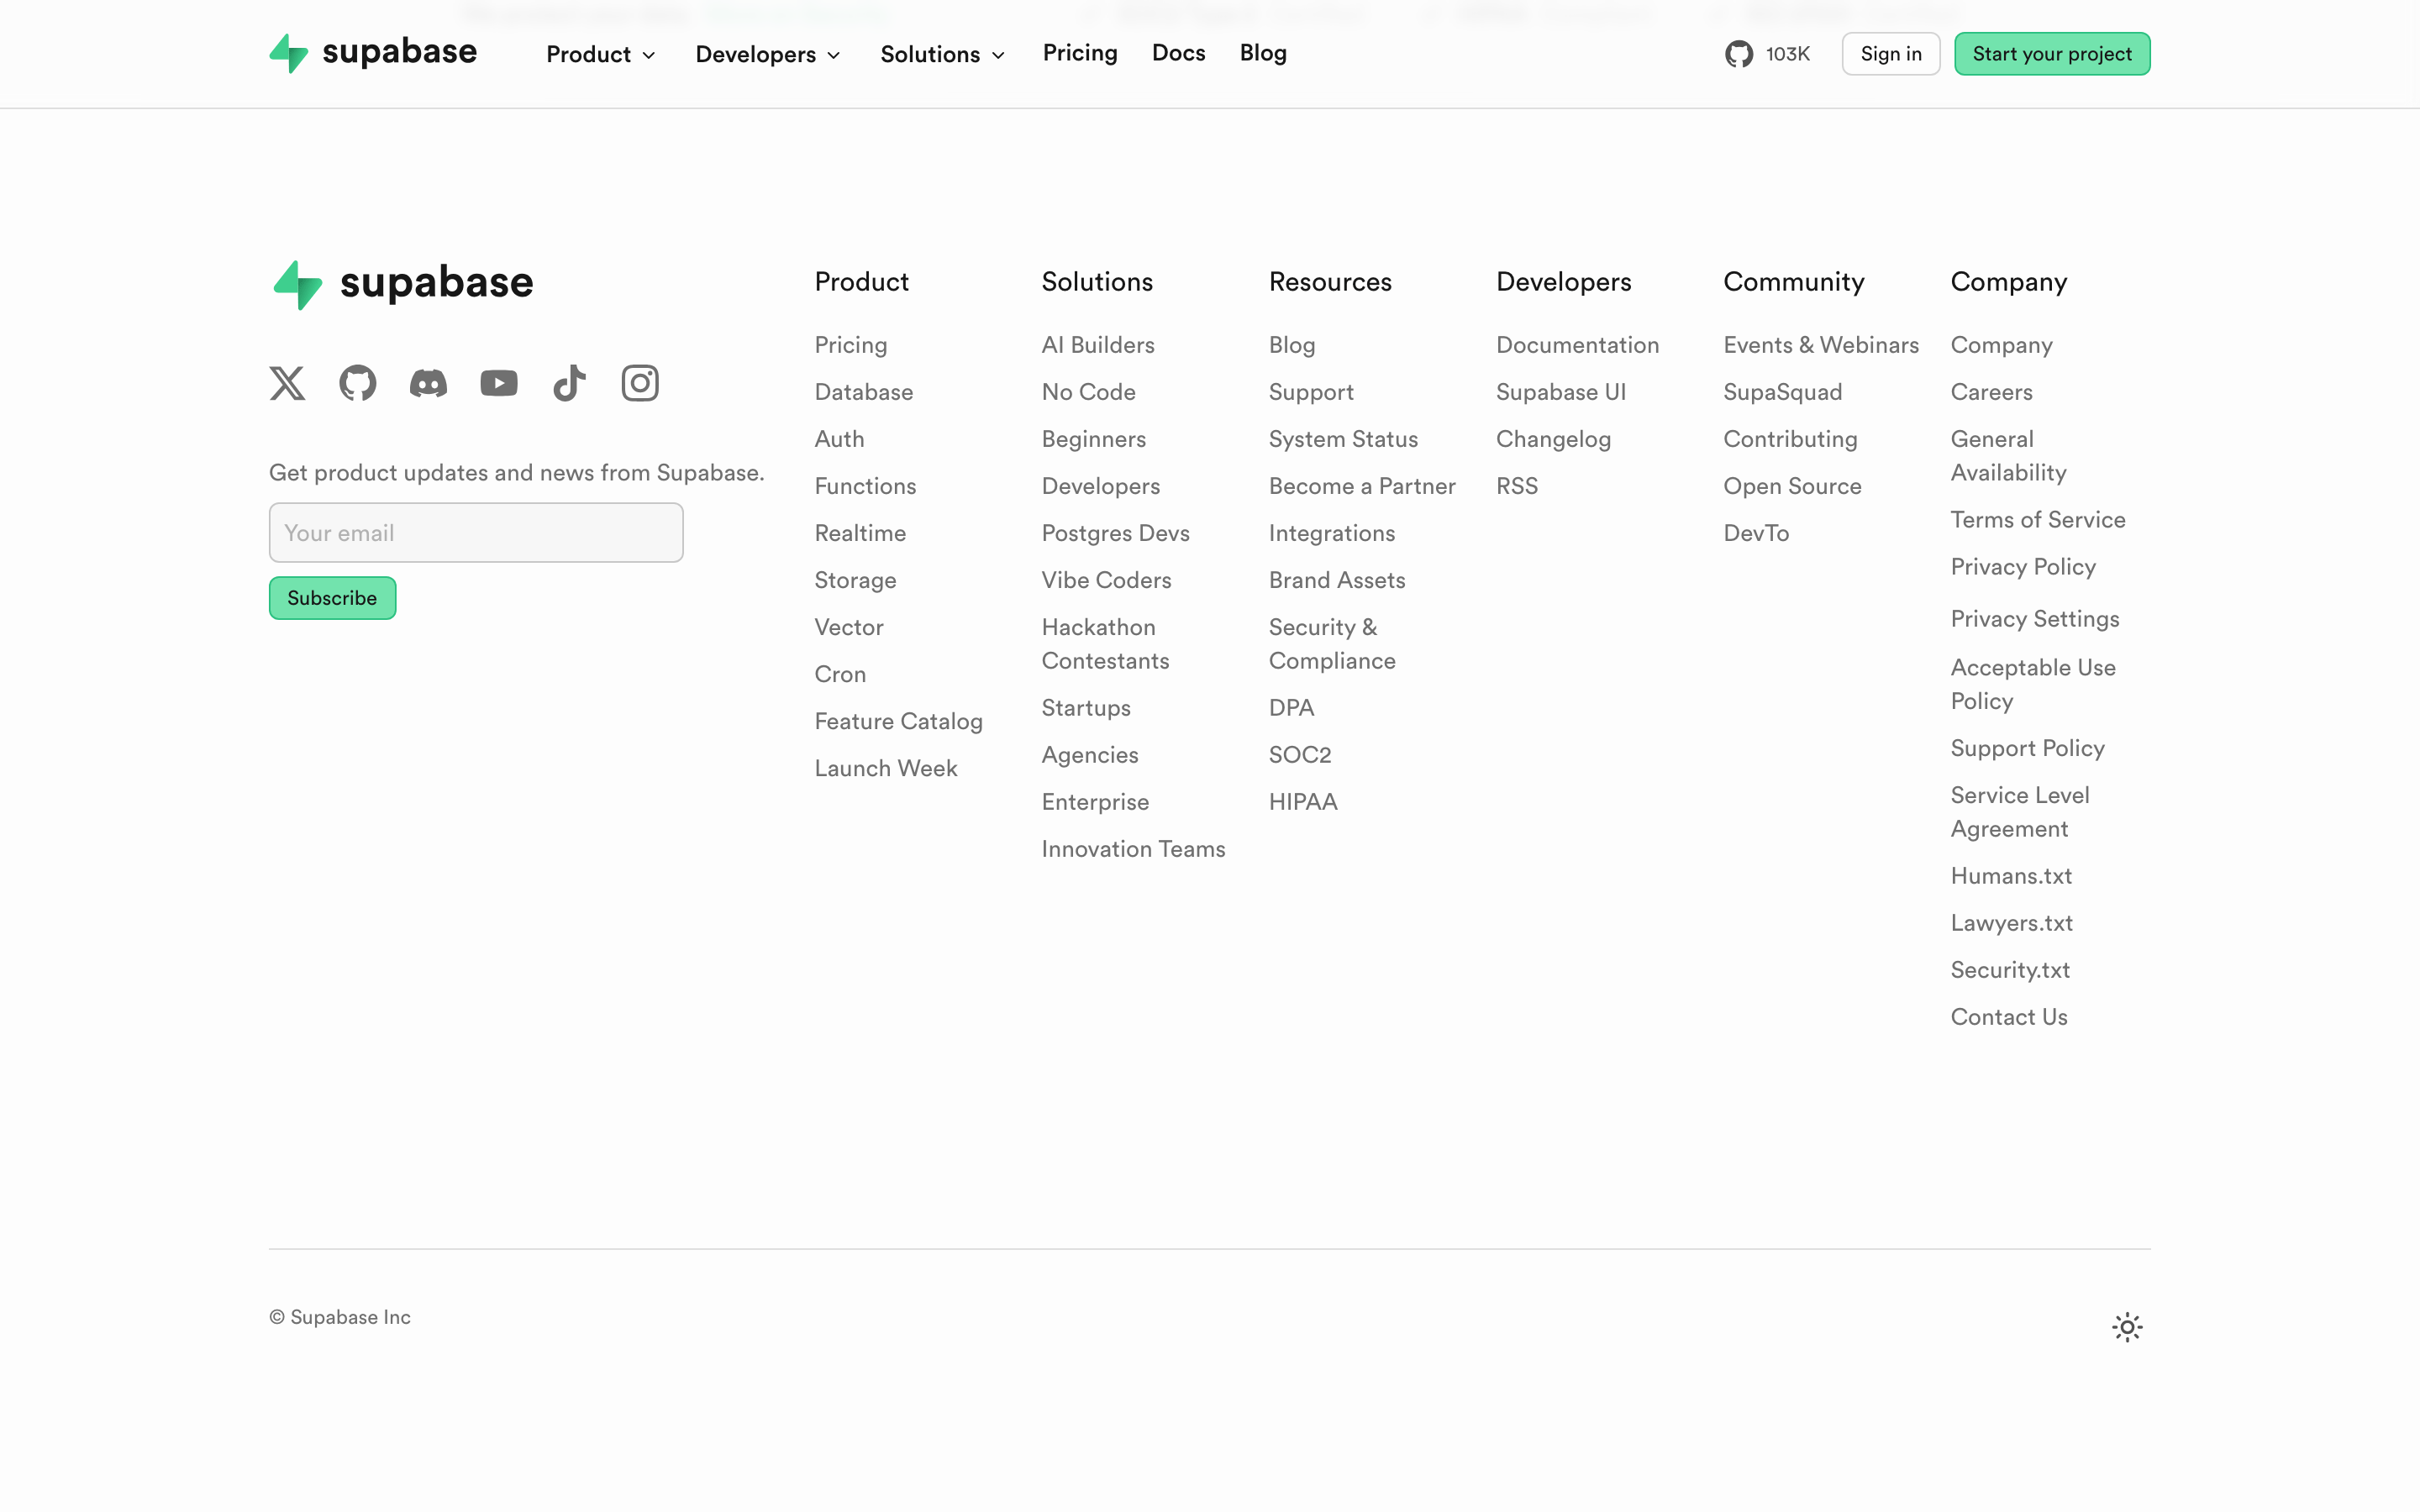Open the AI Builders footer link
This screenshot has width=2420, height=1512.
(1098, 345)
